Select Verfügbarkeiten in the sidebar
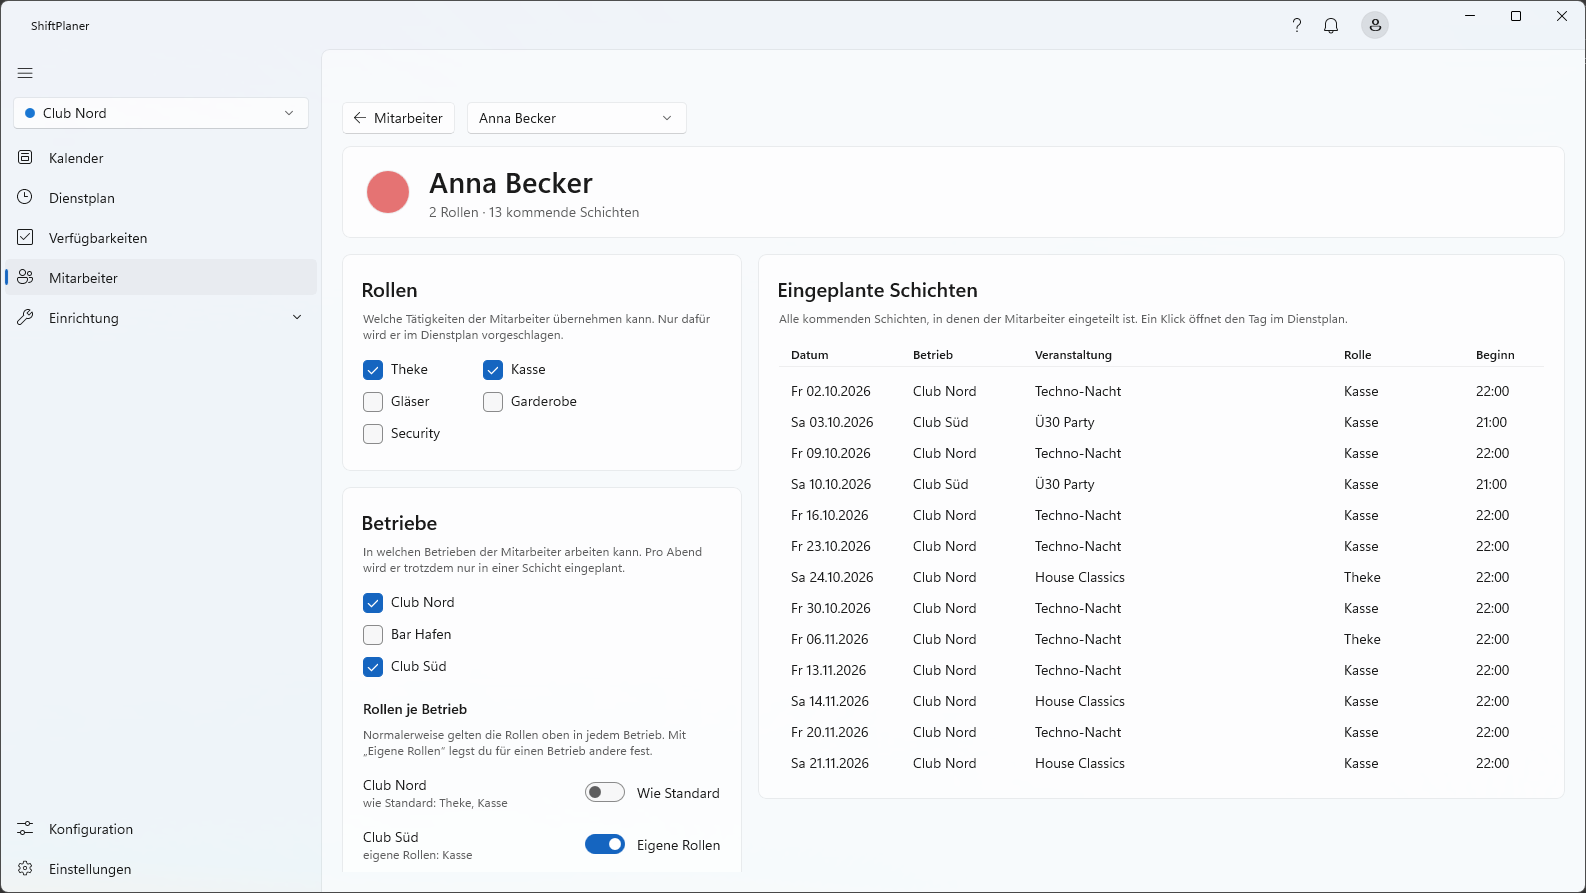The height and width of the screenshot is (893, 1586). point(161,237)
